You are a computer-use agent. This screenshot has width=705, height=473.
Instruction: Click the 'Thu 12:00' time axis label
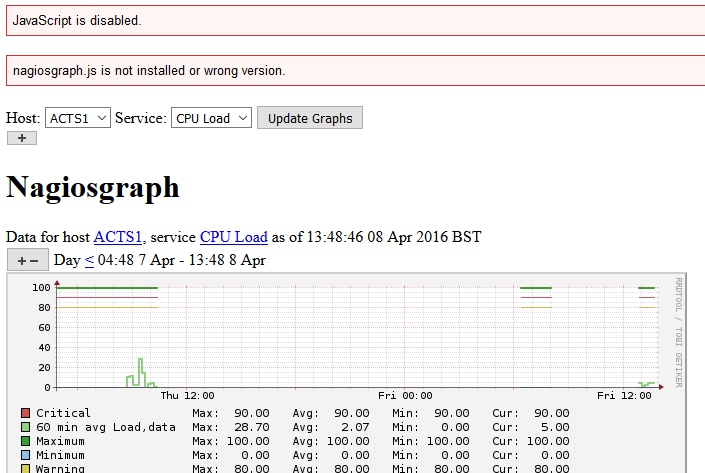(x=186, y=396)
